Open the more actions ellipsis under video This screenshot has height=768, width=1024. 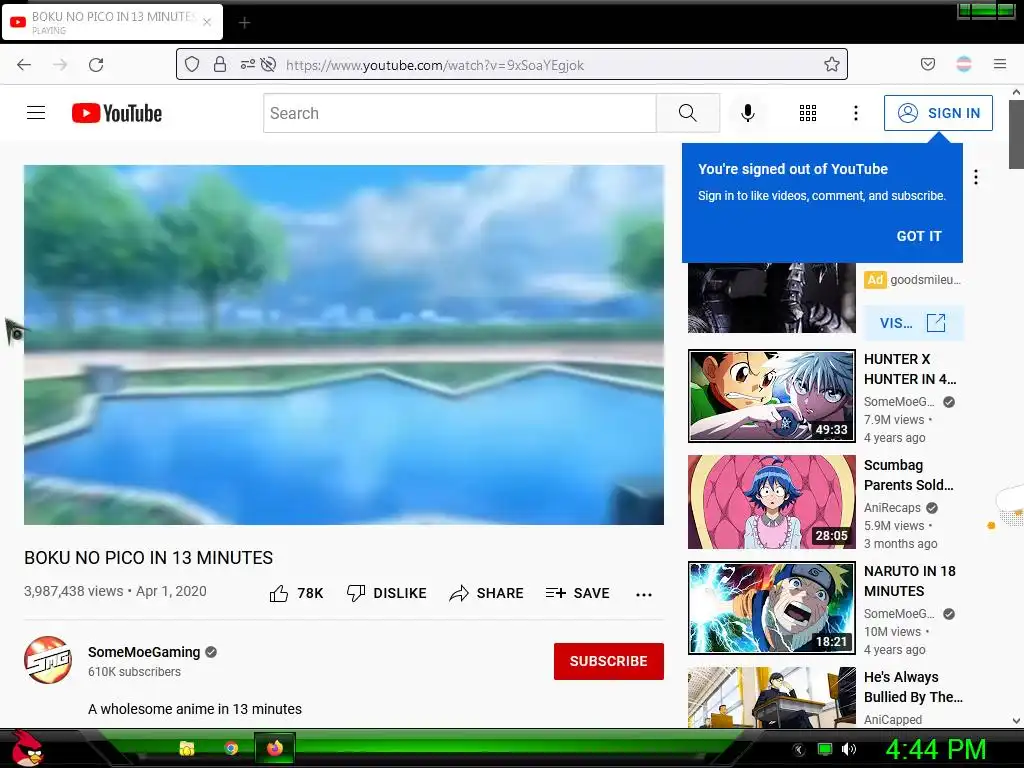pos(644,594)
